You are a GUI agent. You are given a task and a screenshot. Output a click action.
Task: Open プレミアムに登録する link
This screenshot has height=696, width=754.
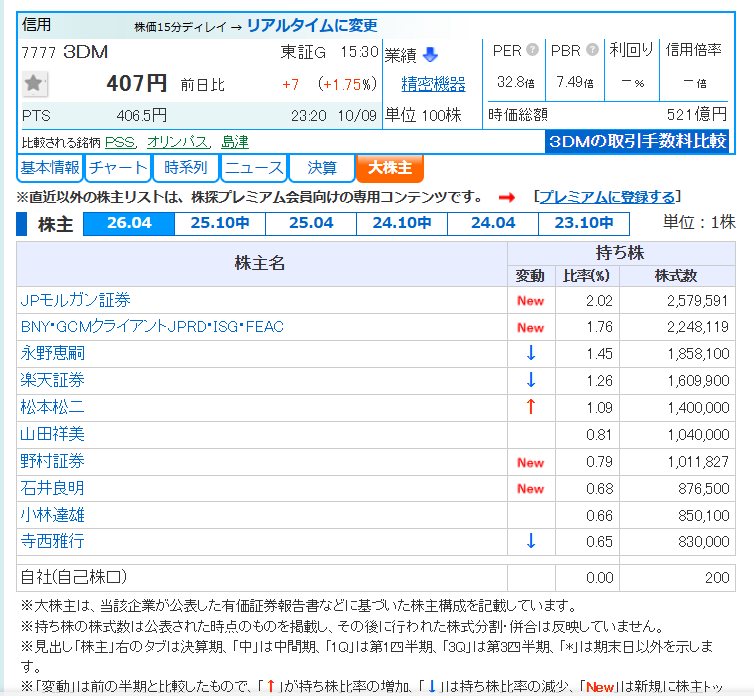tap(607, 197)
